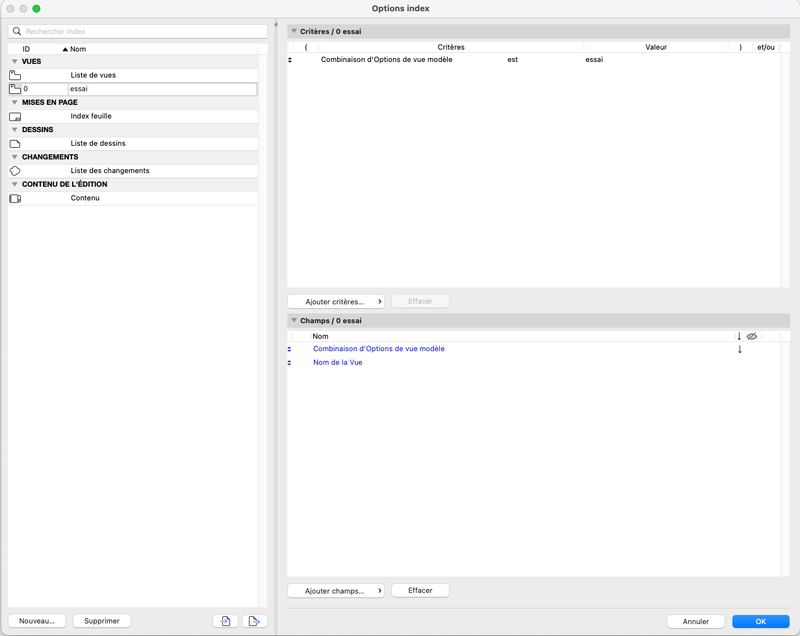Screen dimensions: 800x636
Task: Click the green window zoom button
Action: point(36,9)
